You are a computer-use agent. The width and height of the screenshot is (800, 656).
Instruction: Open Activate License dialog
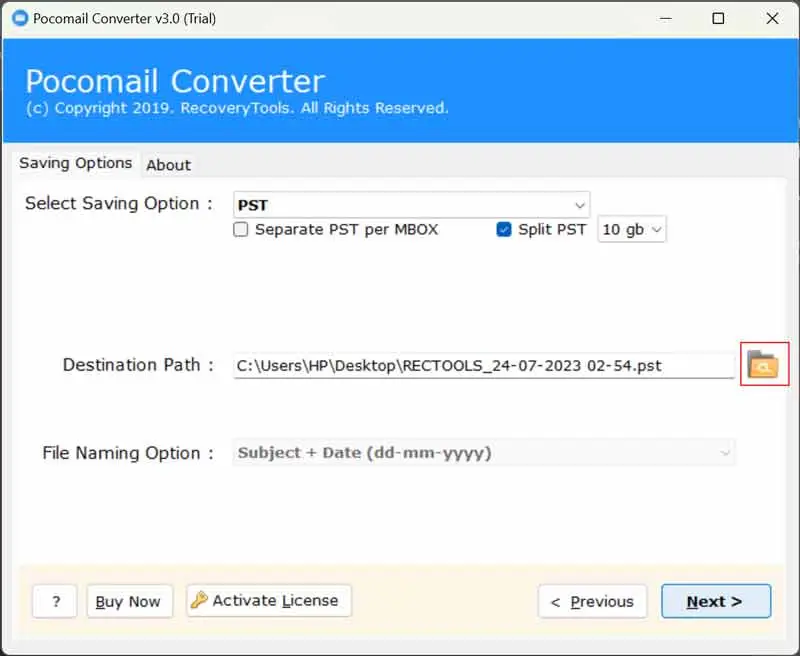(x=269, y=600)
